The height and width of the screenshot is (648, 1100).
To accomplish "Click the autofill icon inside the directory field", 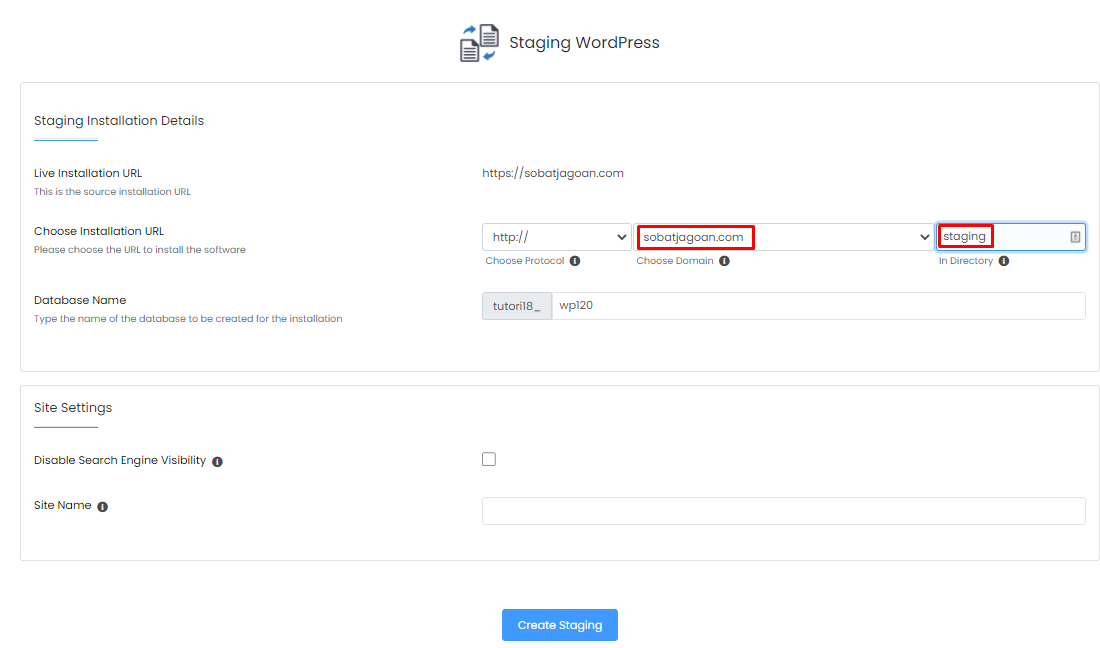I will tap(1075, 237).
